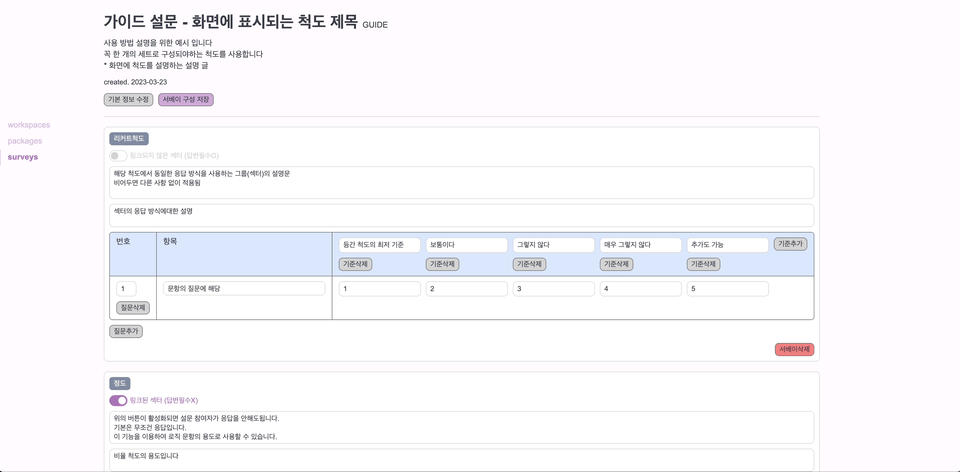Edit the sector description box starting 해당 척도에서
This screenshot has width=960, height=472.
[462, 182]
